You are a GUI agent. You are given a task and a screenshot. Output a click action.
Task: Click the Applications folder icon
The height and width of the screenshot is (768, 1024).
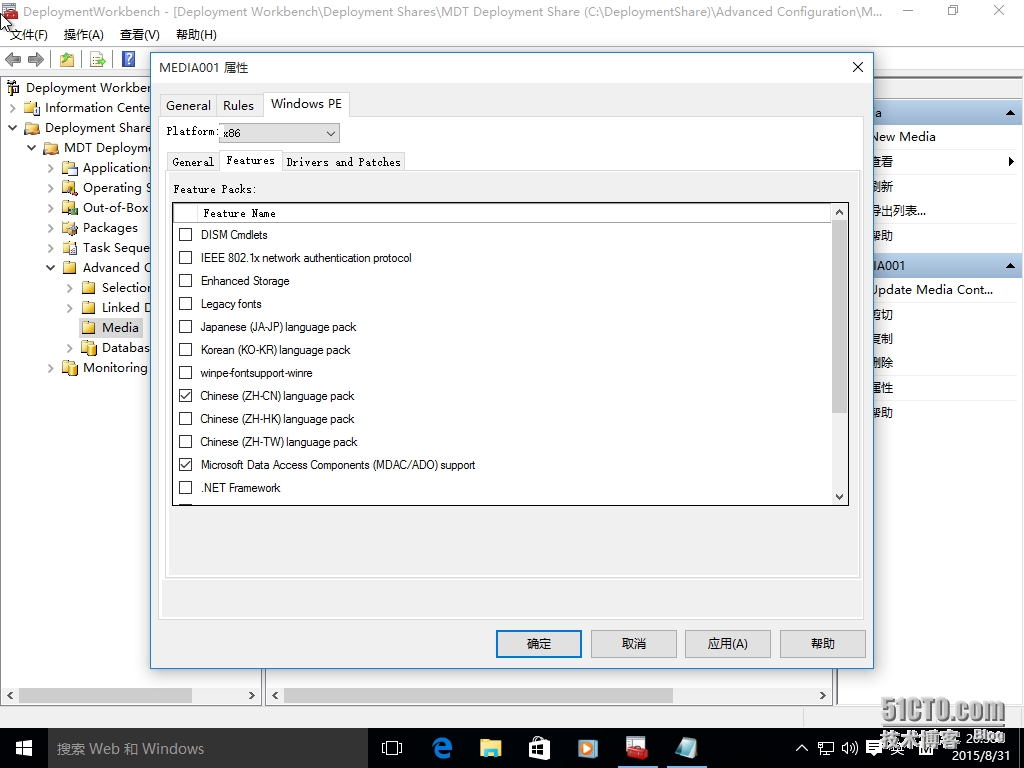[70, 168]
